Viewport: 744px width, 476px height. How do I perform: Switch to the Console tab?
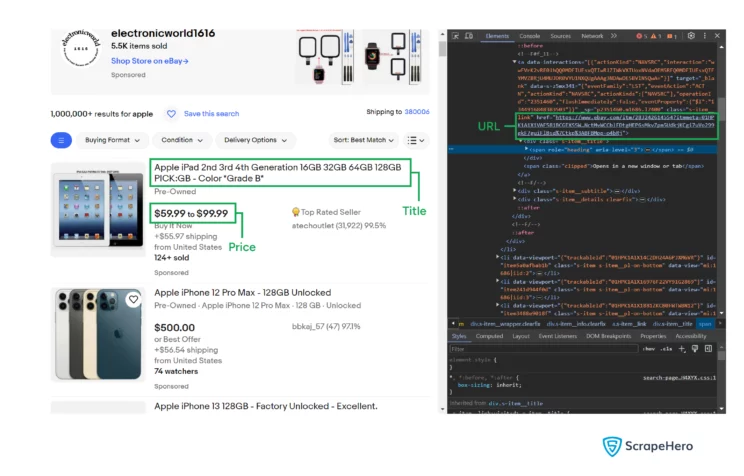pos(530,36)
